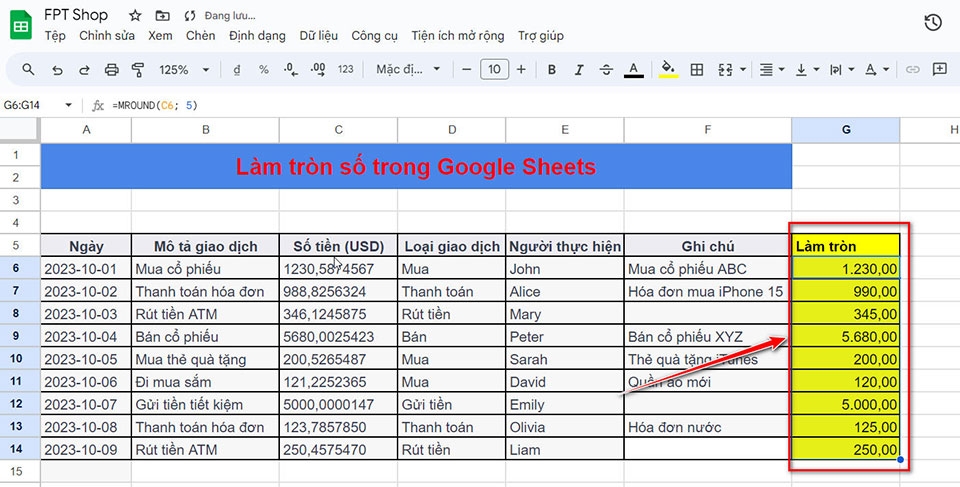Increase decimal places
This screenshot has height=487, width=960.
click(x=318, y=70)
